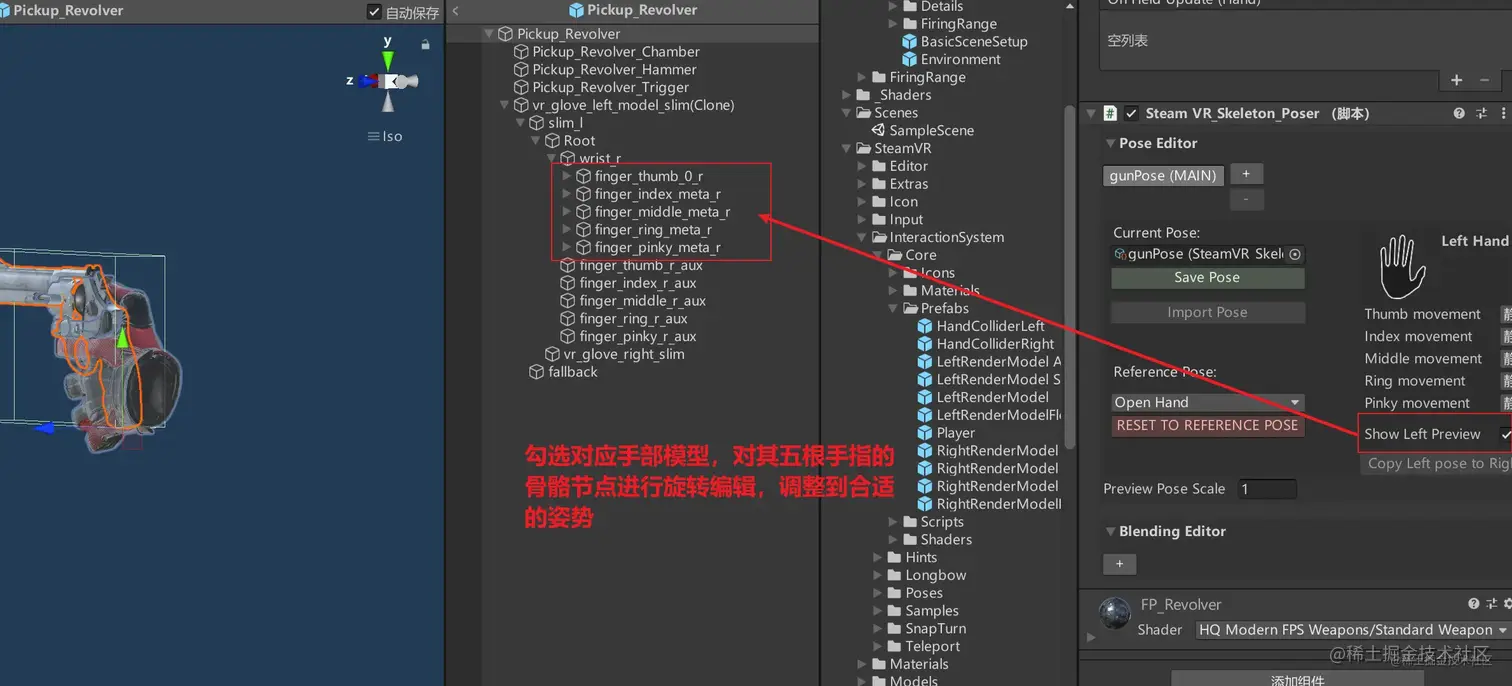Click the cube icon beside Pickup_Revolver_Hammer
This screenshot has height=686, width=1512.
(x=521, y=70)
